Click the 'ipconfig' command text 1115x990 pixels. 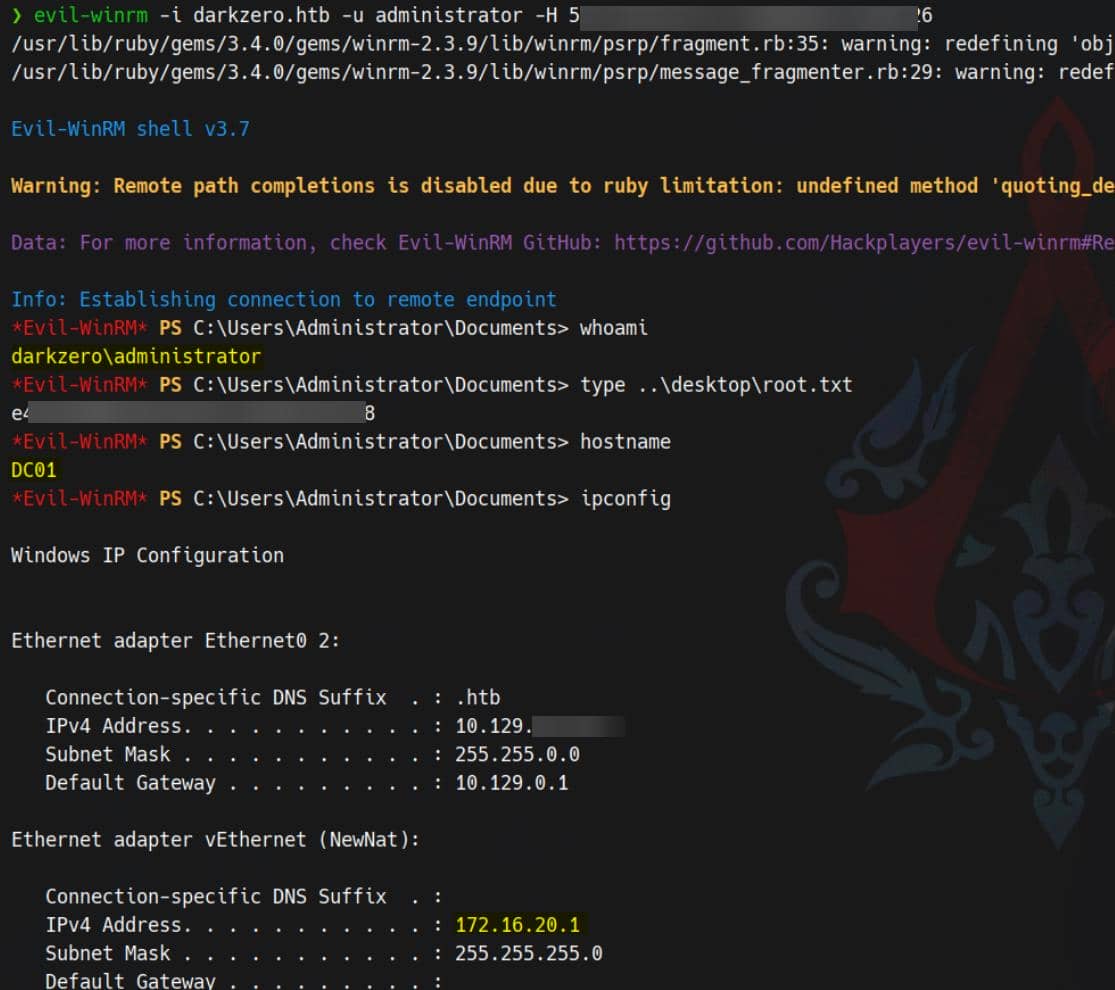pyautogui.click(x=625, y=499)
